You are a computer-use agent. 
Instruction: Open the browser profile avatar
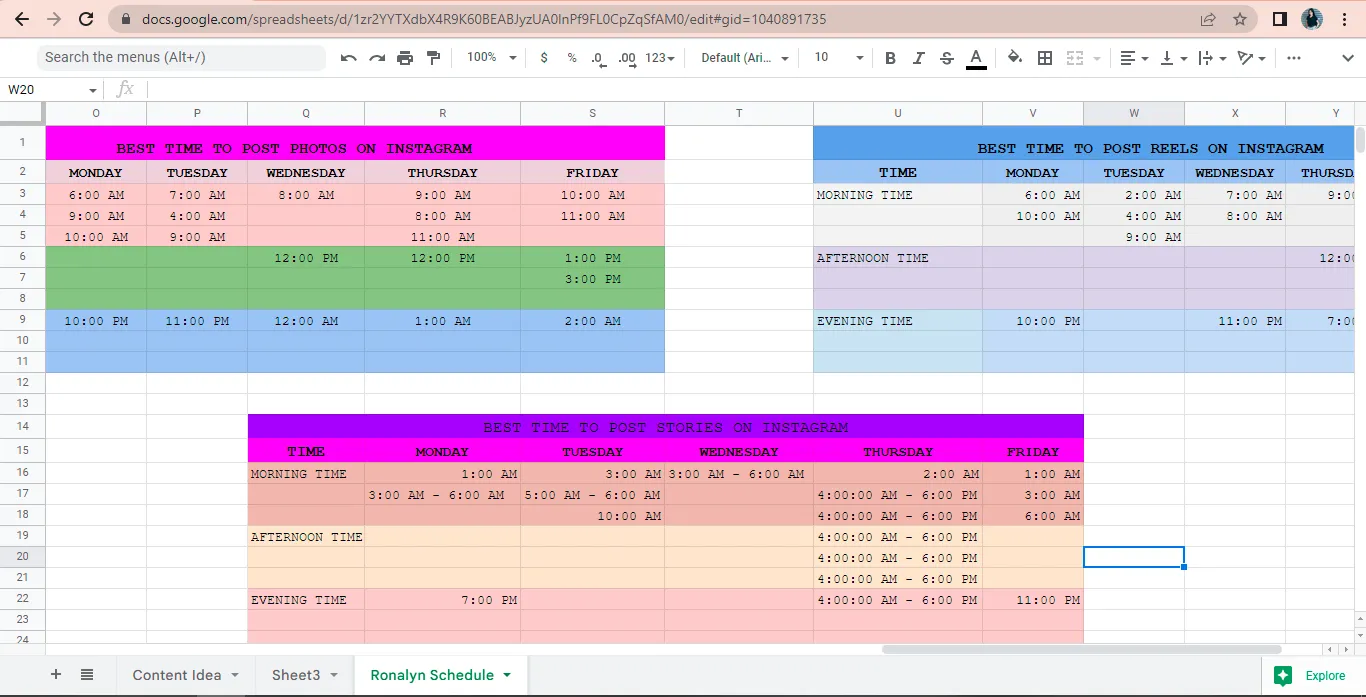click(x=1312, y=19)
